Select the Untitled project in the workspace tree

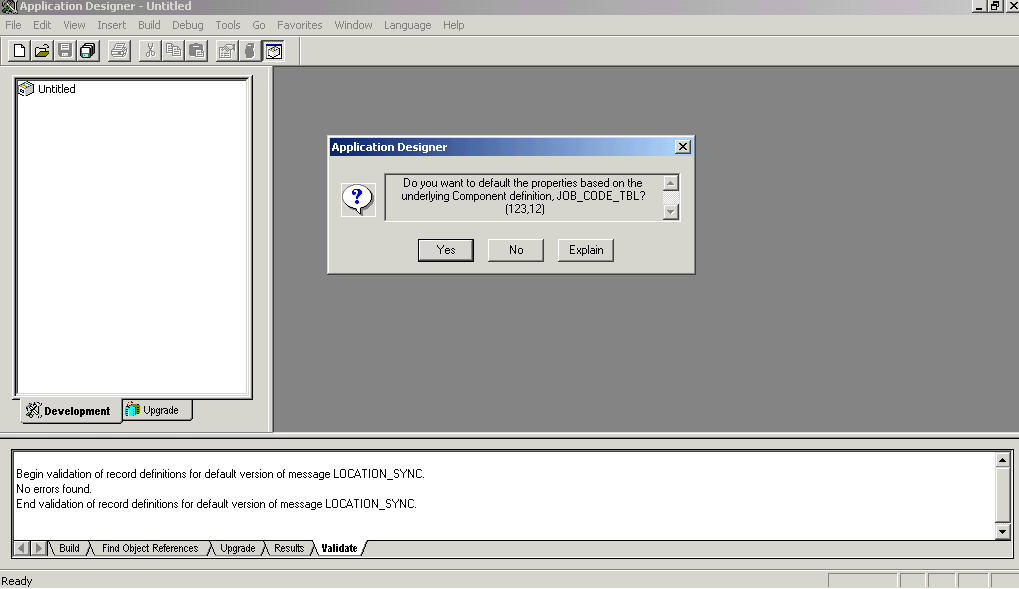point(56,88)
